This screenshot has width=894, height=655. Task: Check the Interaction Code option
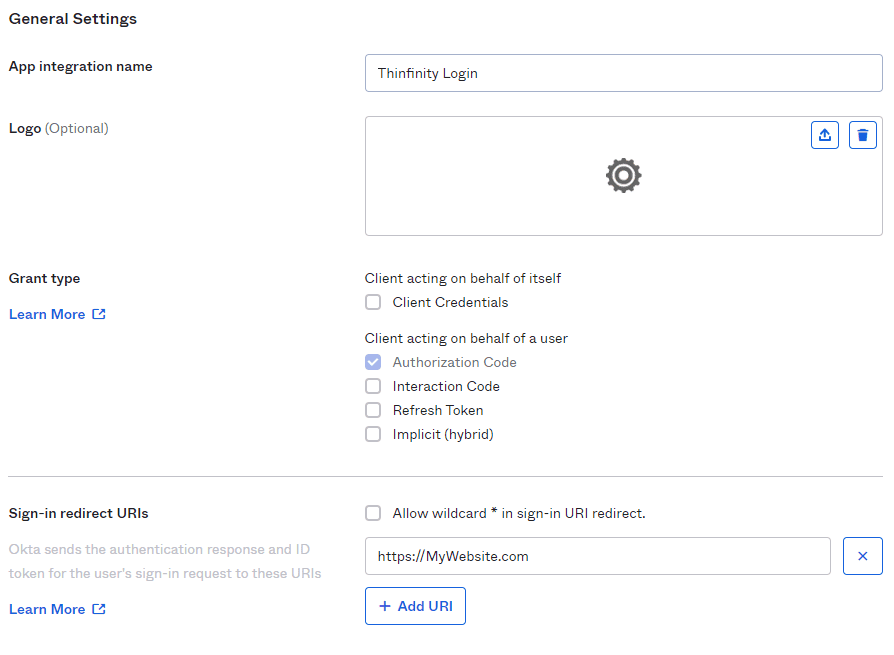373,385
